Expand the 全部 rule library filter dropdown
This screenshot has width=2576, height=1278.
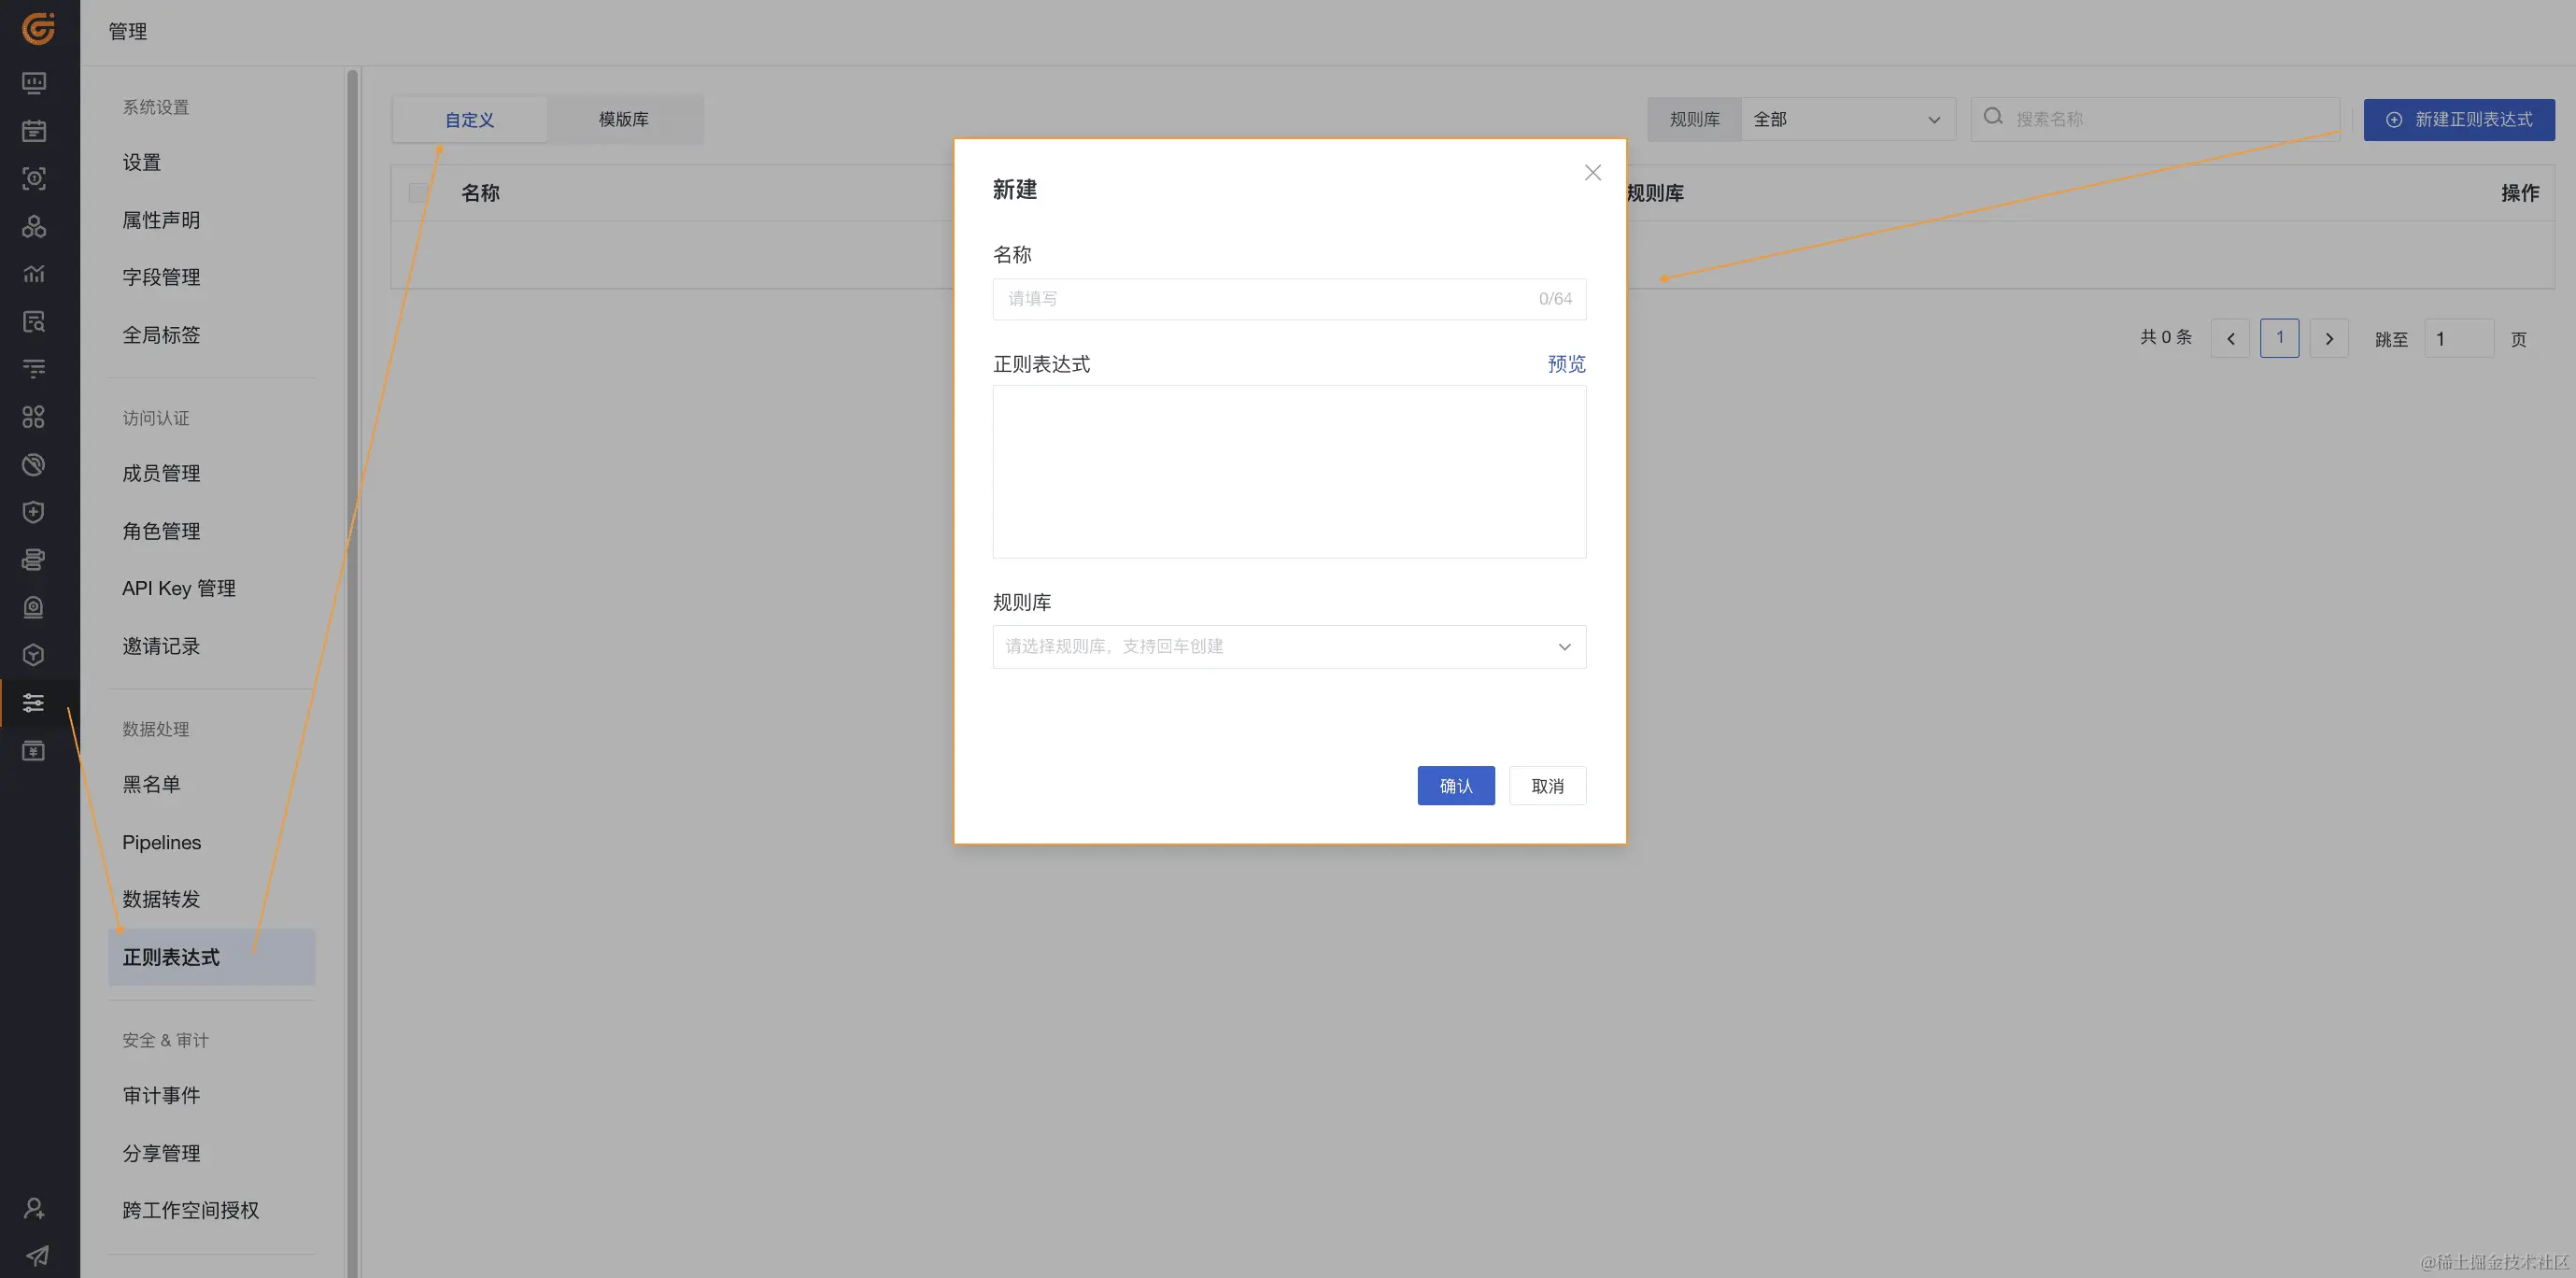click(1846, 119)
